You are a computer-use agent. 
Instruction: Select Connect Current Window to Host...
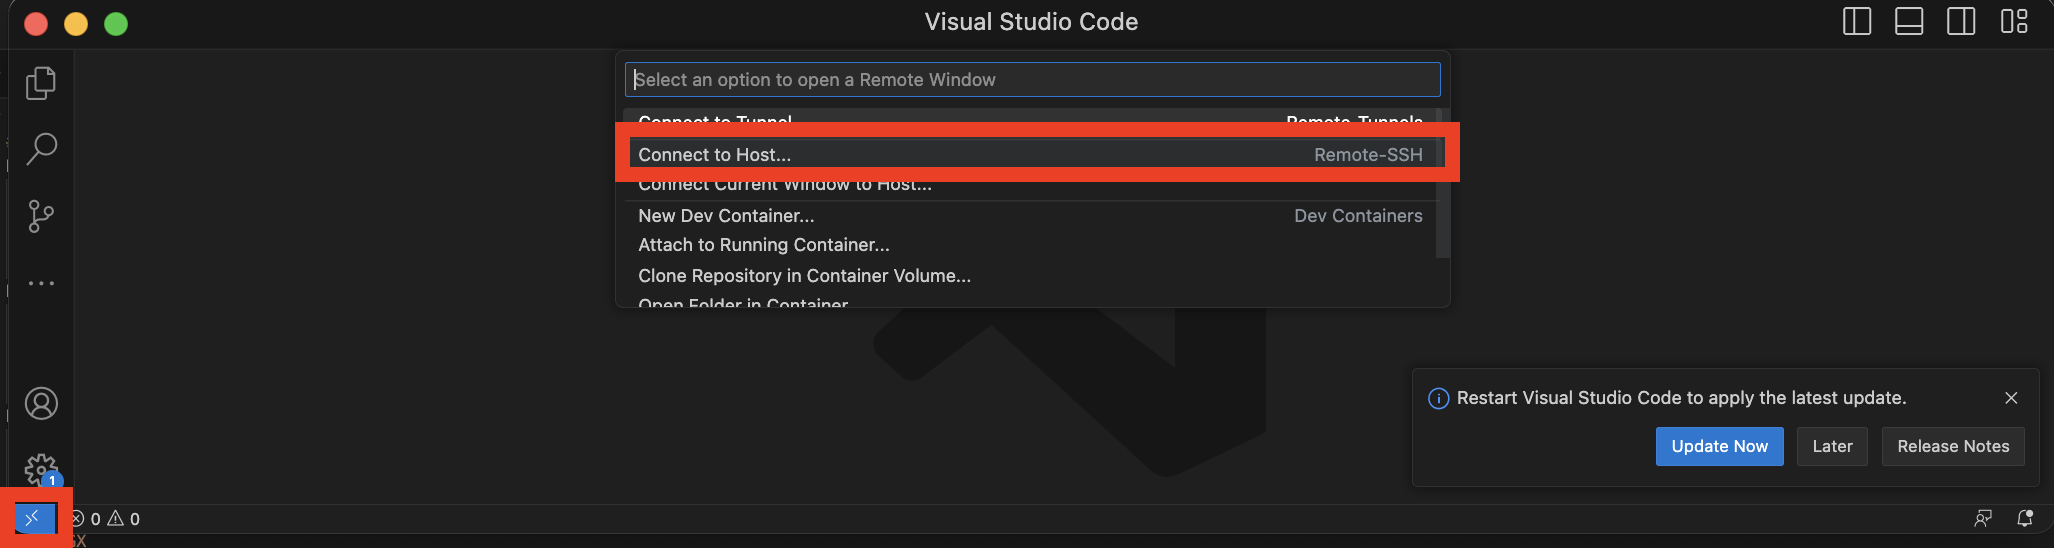click(1030, 185)
